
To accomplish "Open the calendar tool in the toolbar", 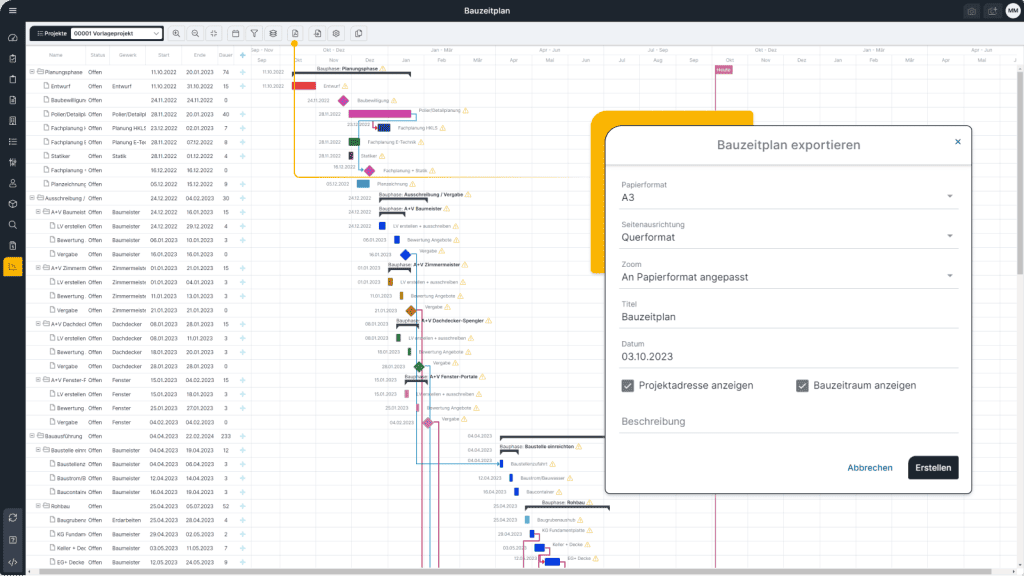I will (x=236, y=32).
